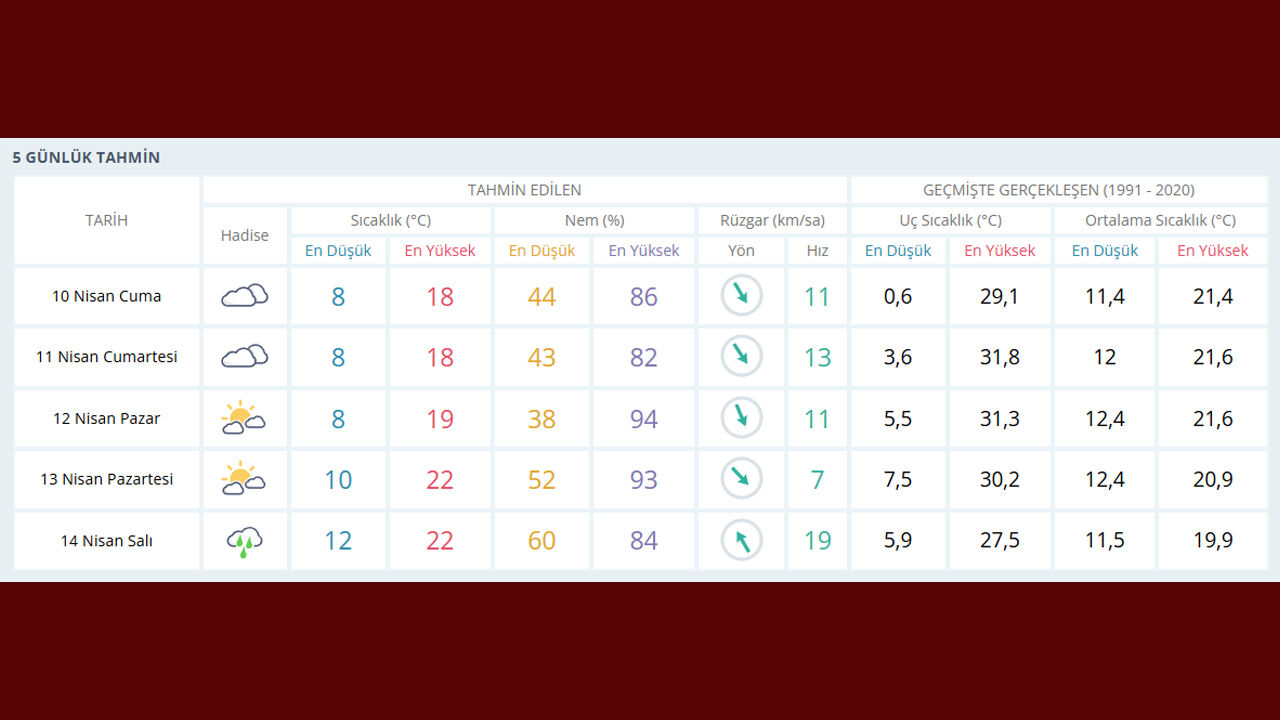1280x720 pixels.
Task: Select the Sıcaklık (°C) header
Action: coord(390,221)
